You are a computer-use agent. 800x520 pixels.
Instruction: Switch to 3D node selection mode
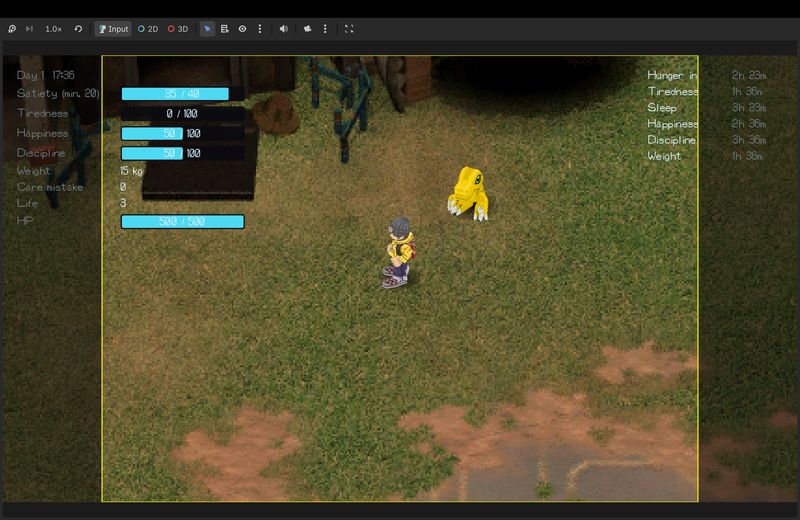(178, 29)
